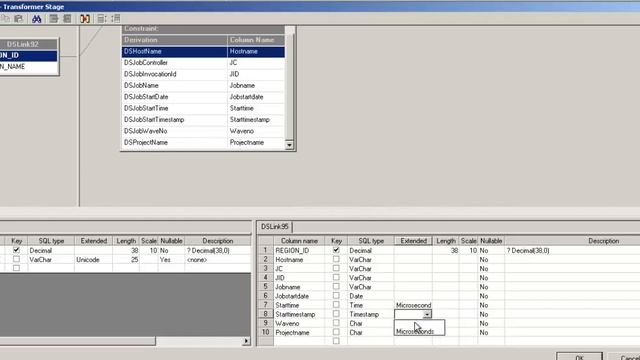Click Unicode Extended cell in left grid
Viewport: 640px width, 360px height.
pyautogui.click(x=93, y=260)
